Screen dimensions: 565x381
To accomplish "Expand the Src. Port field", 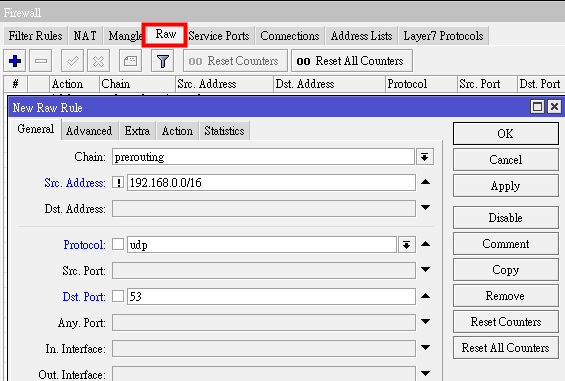I will [426, 270].
